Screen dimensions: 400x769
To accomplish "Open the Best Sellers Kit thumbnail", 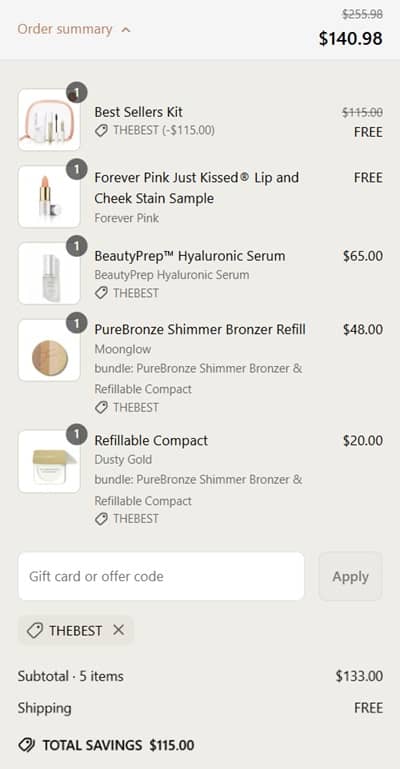I will point(49,120).
